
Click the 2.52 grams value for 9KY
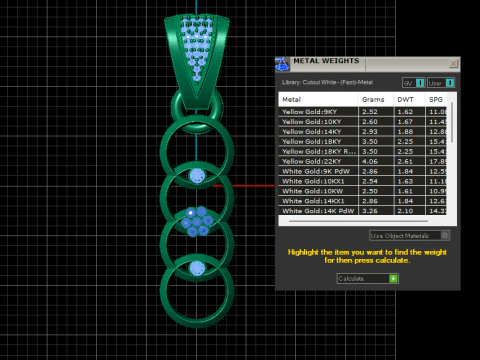pos(370,112)
